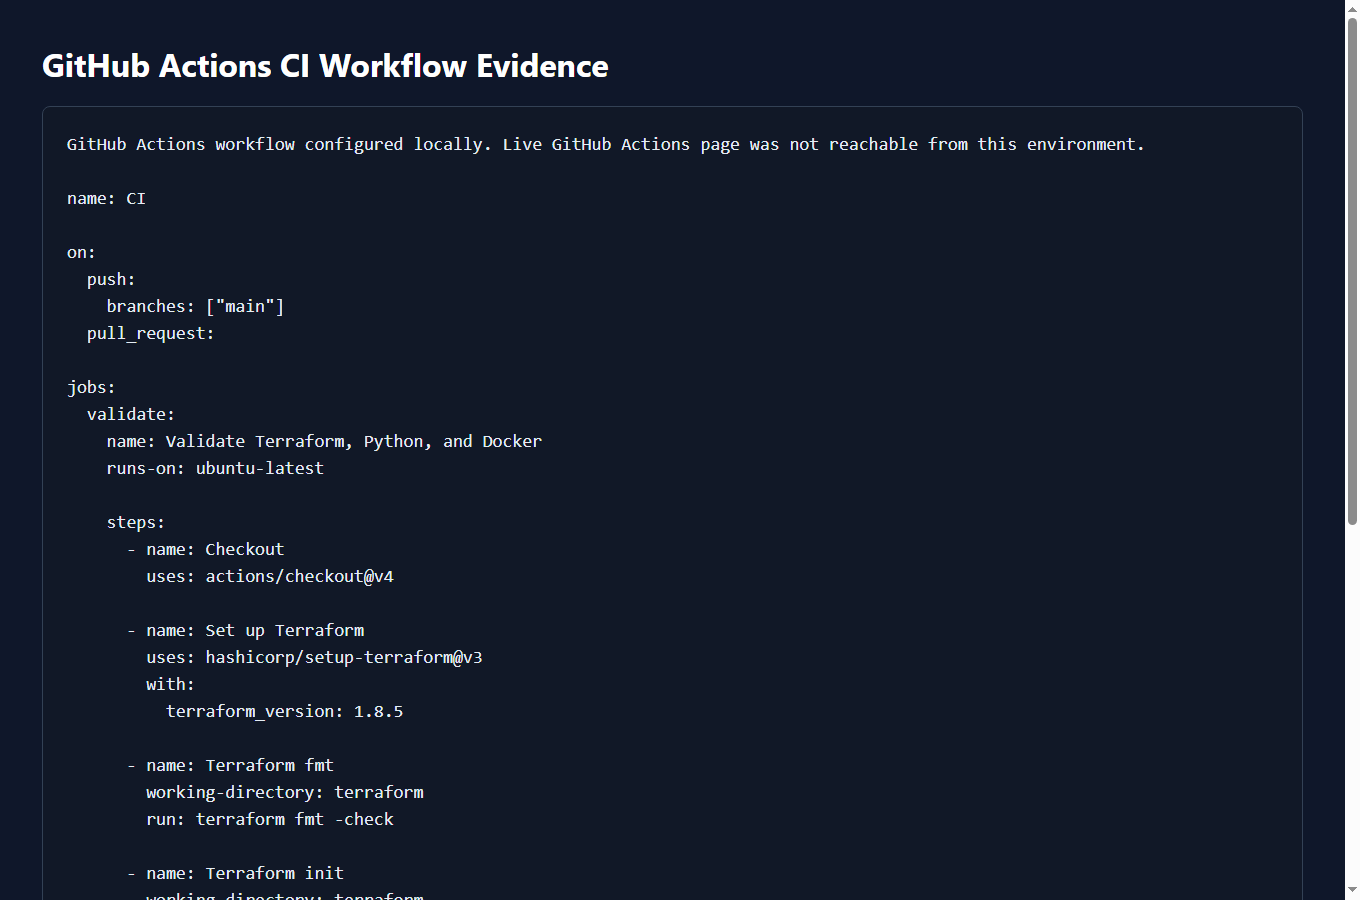Click the 'push:' line
The width and height of the screenshot is (1360, 900).
tap(111, 280)
